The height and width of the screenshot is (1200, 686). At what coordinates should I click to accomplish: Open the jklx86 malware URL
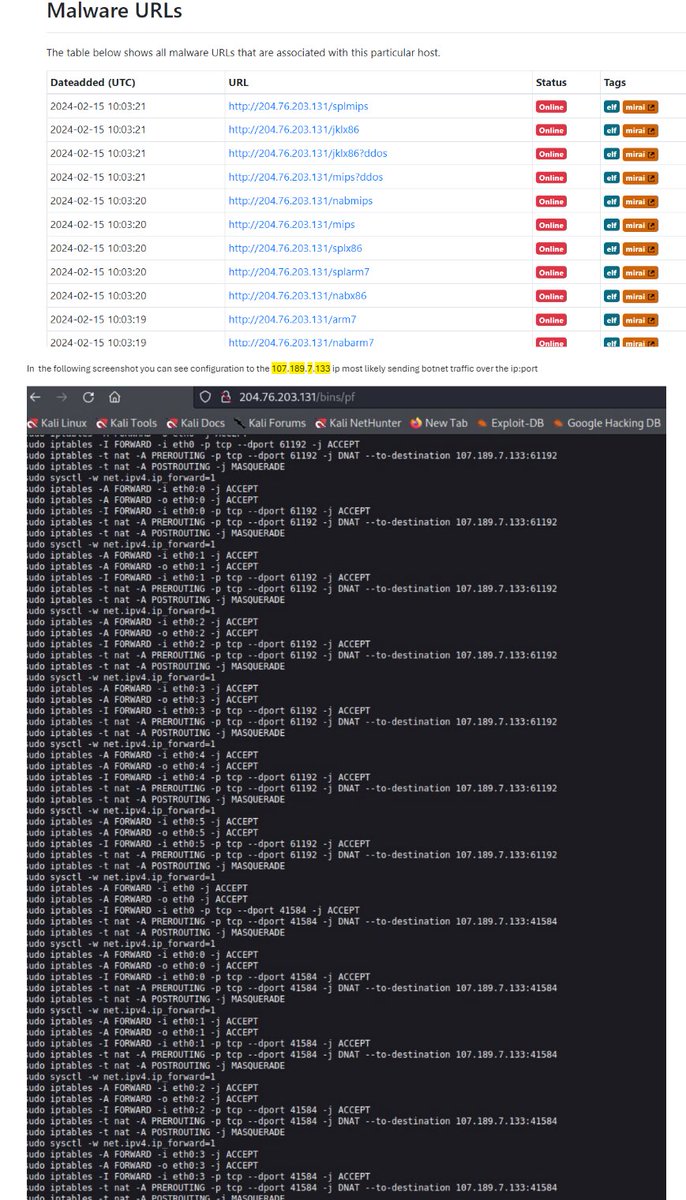294,130
